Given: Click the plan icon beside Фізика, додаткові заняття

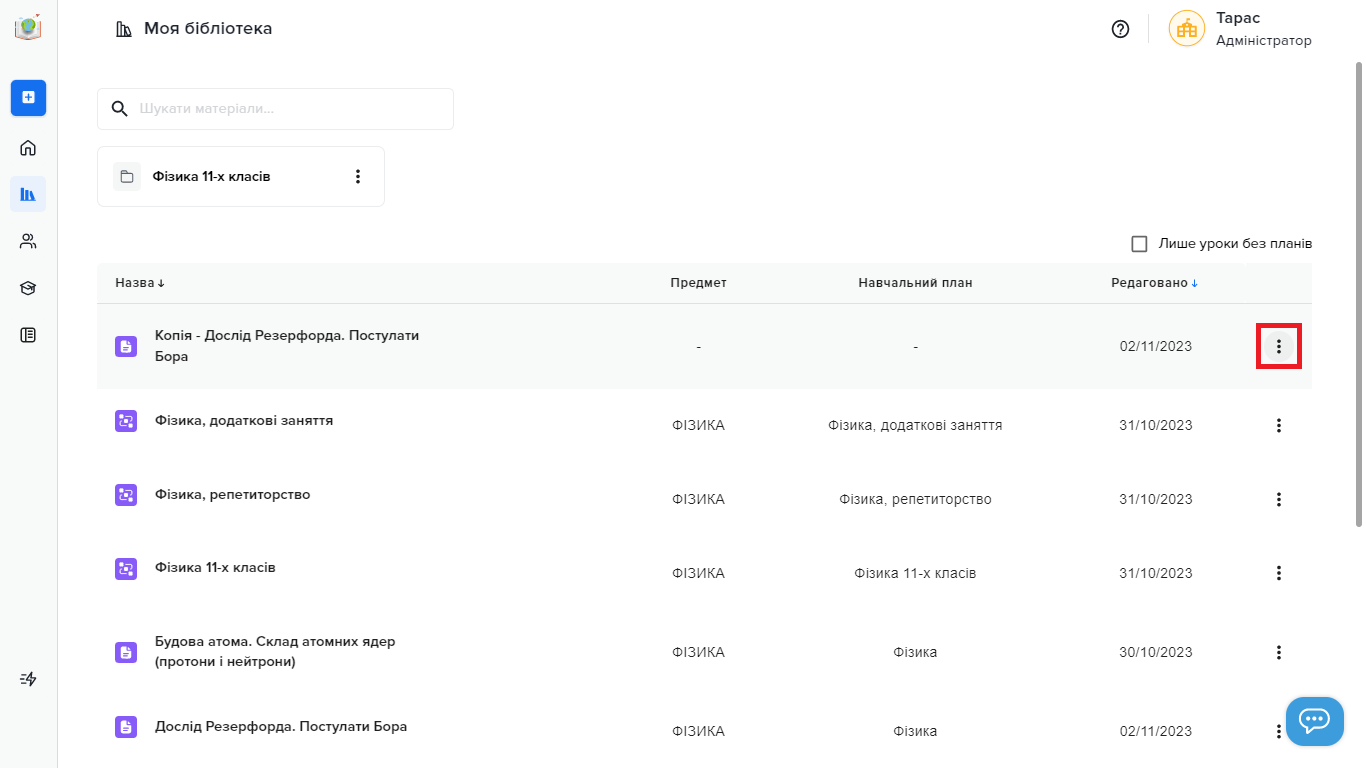Looking at the screenshot, I should 126,421.
